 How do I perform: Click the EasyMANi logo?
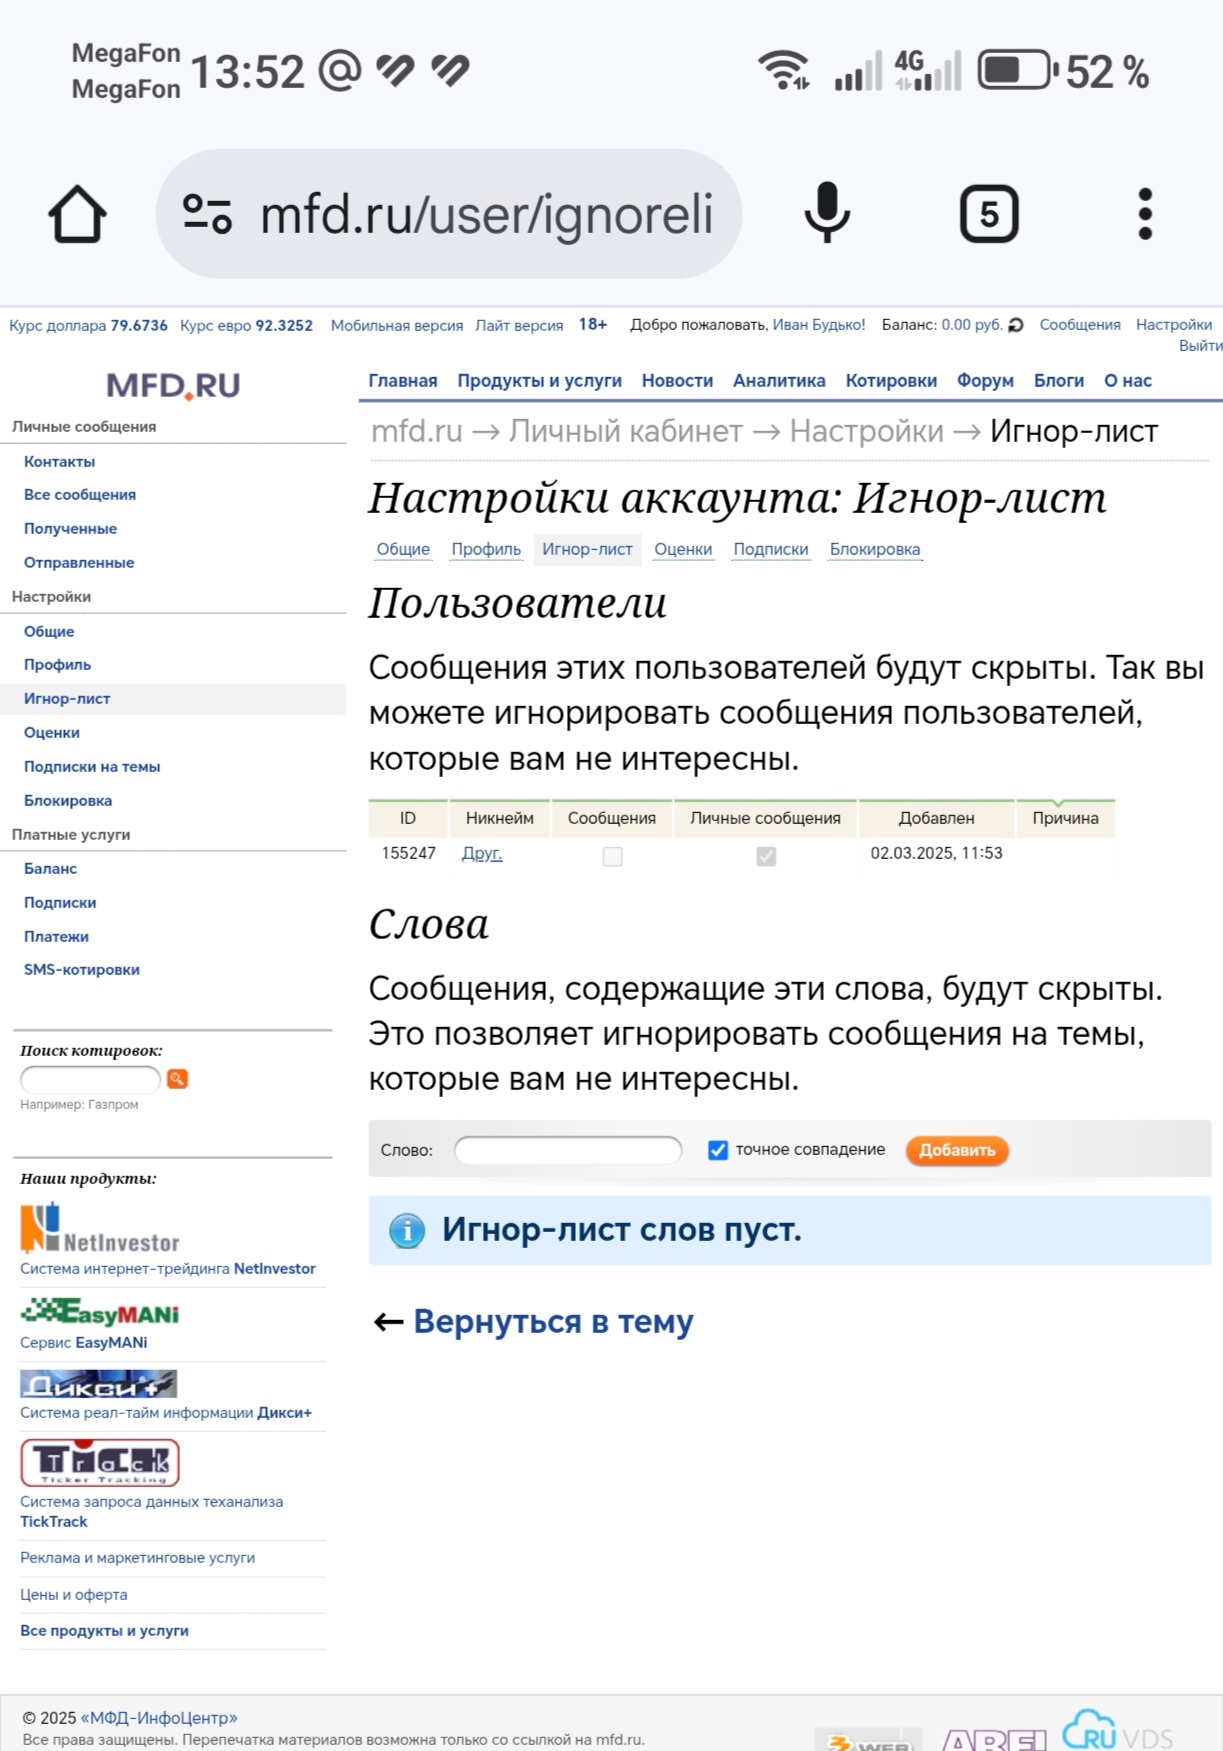[100, 1311]
